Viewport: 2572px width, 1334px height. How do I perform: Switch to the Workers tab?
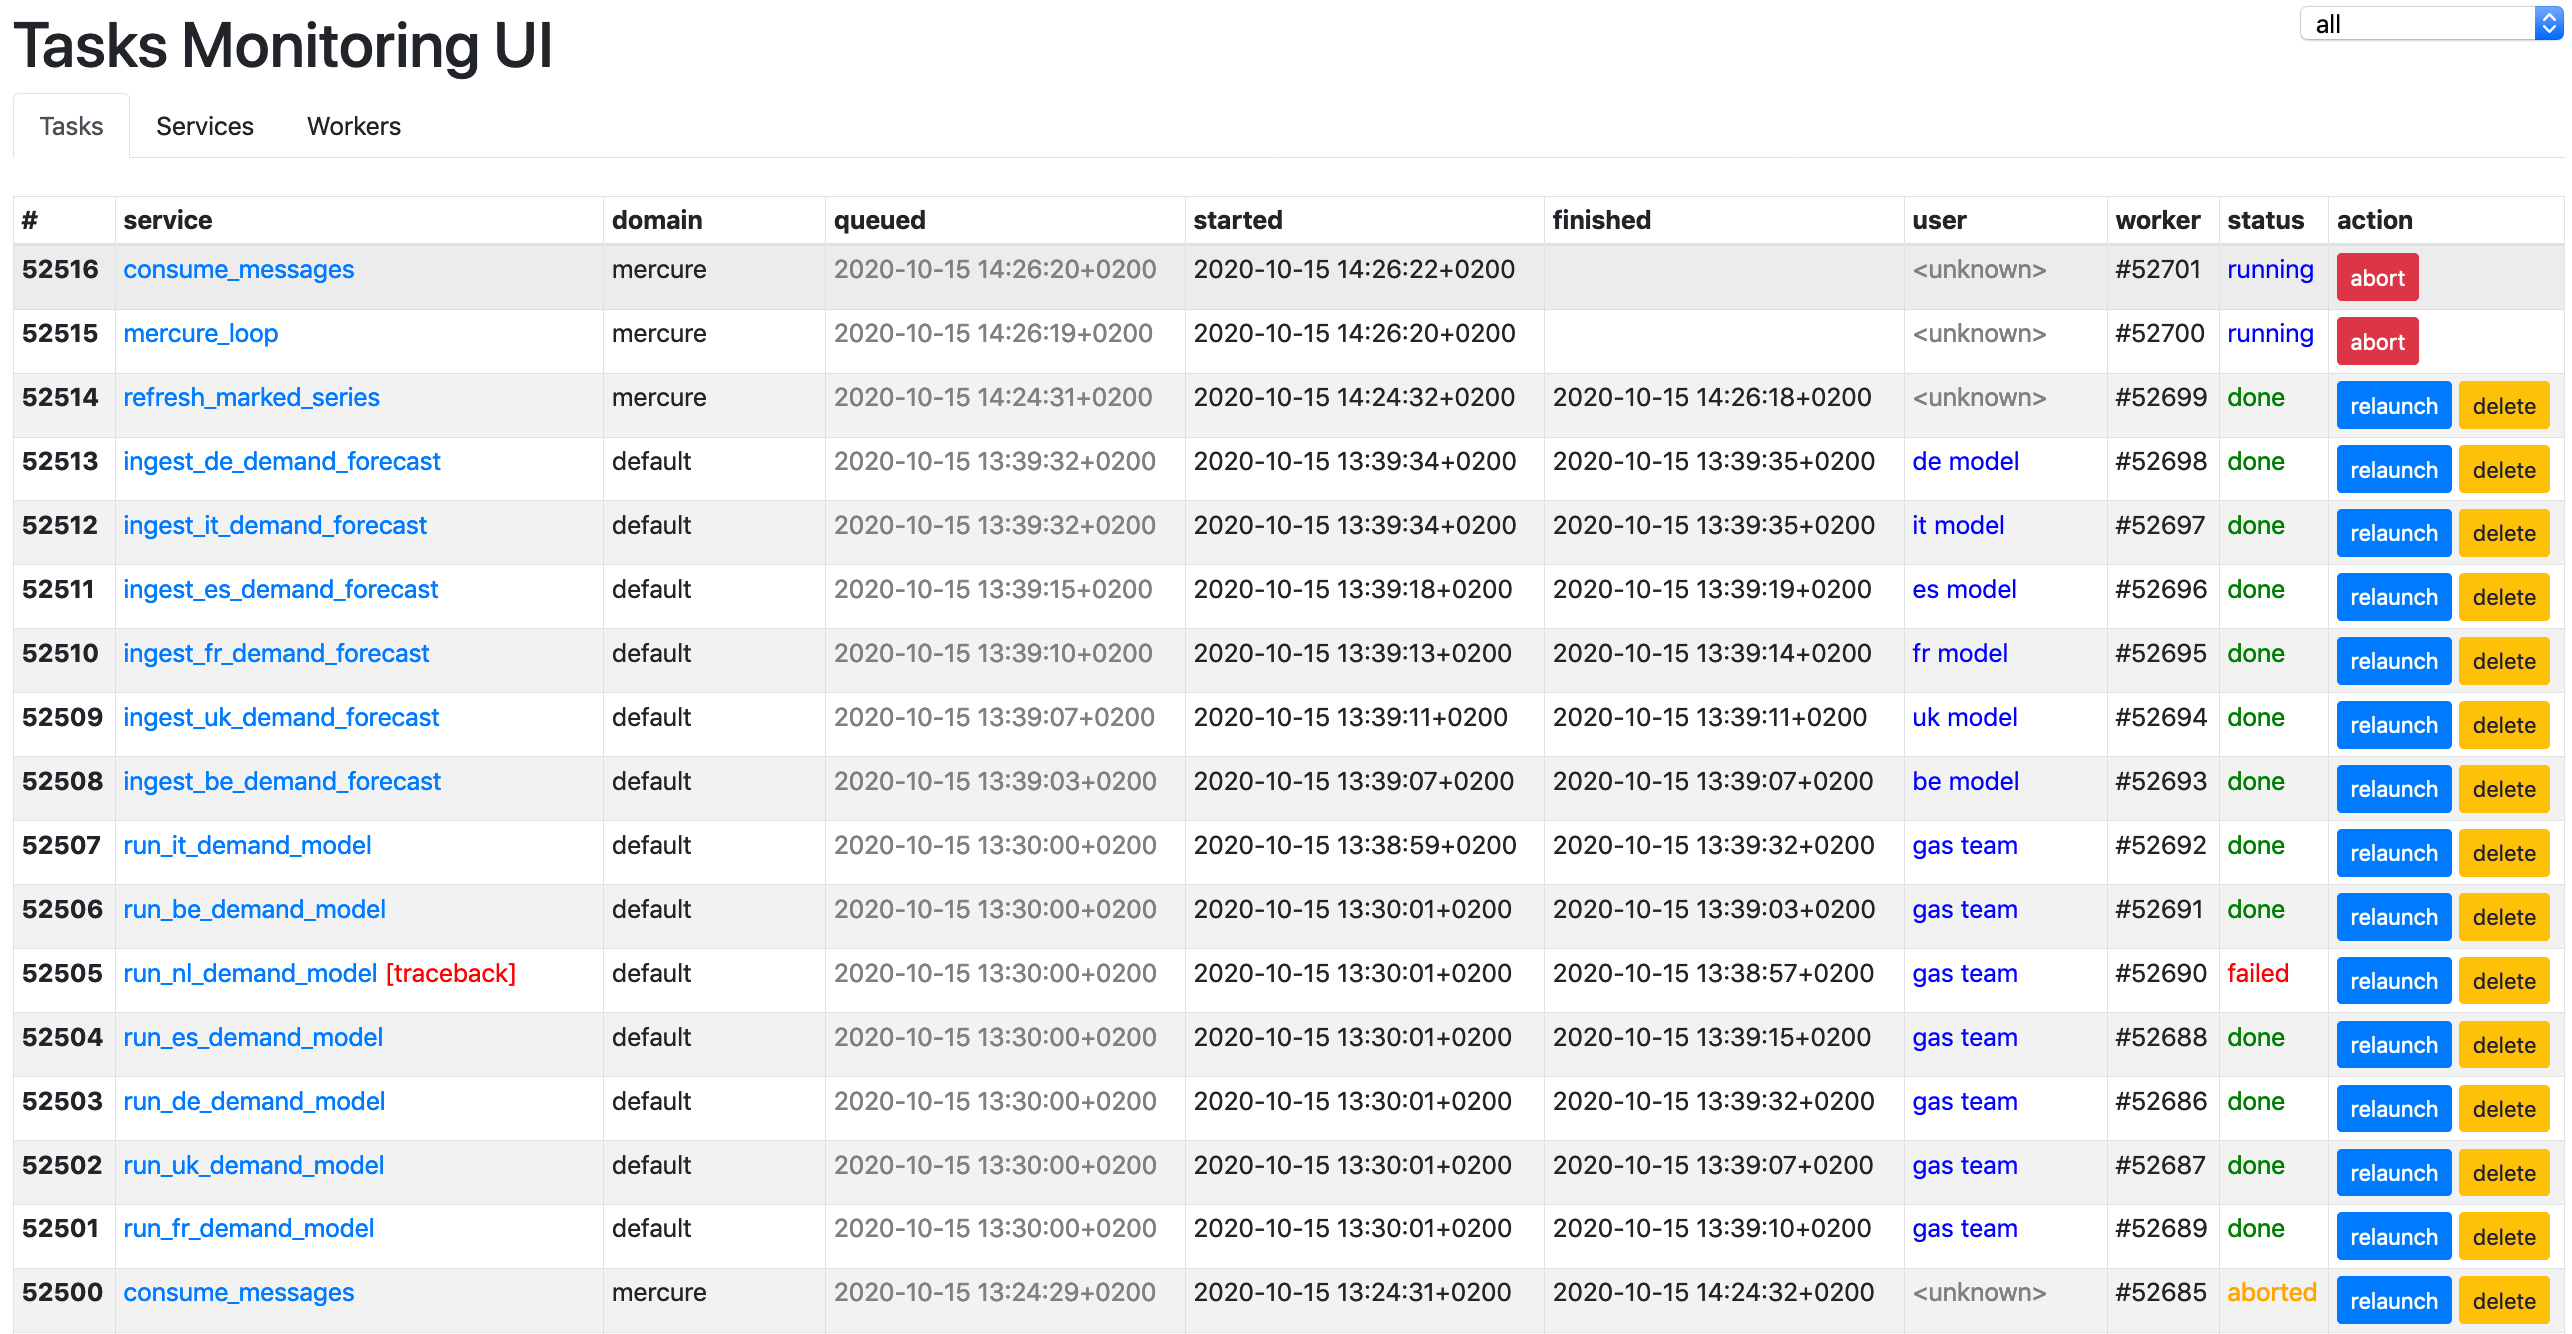click(353, 126)
